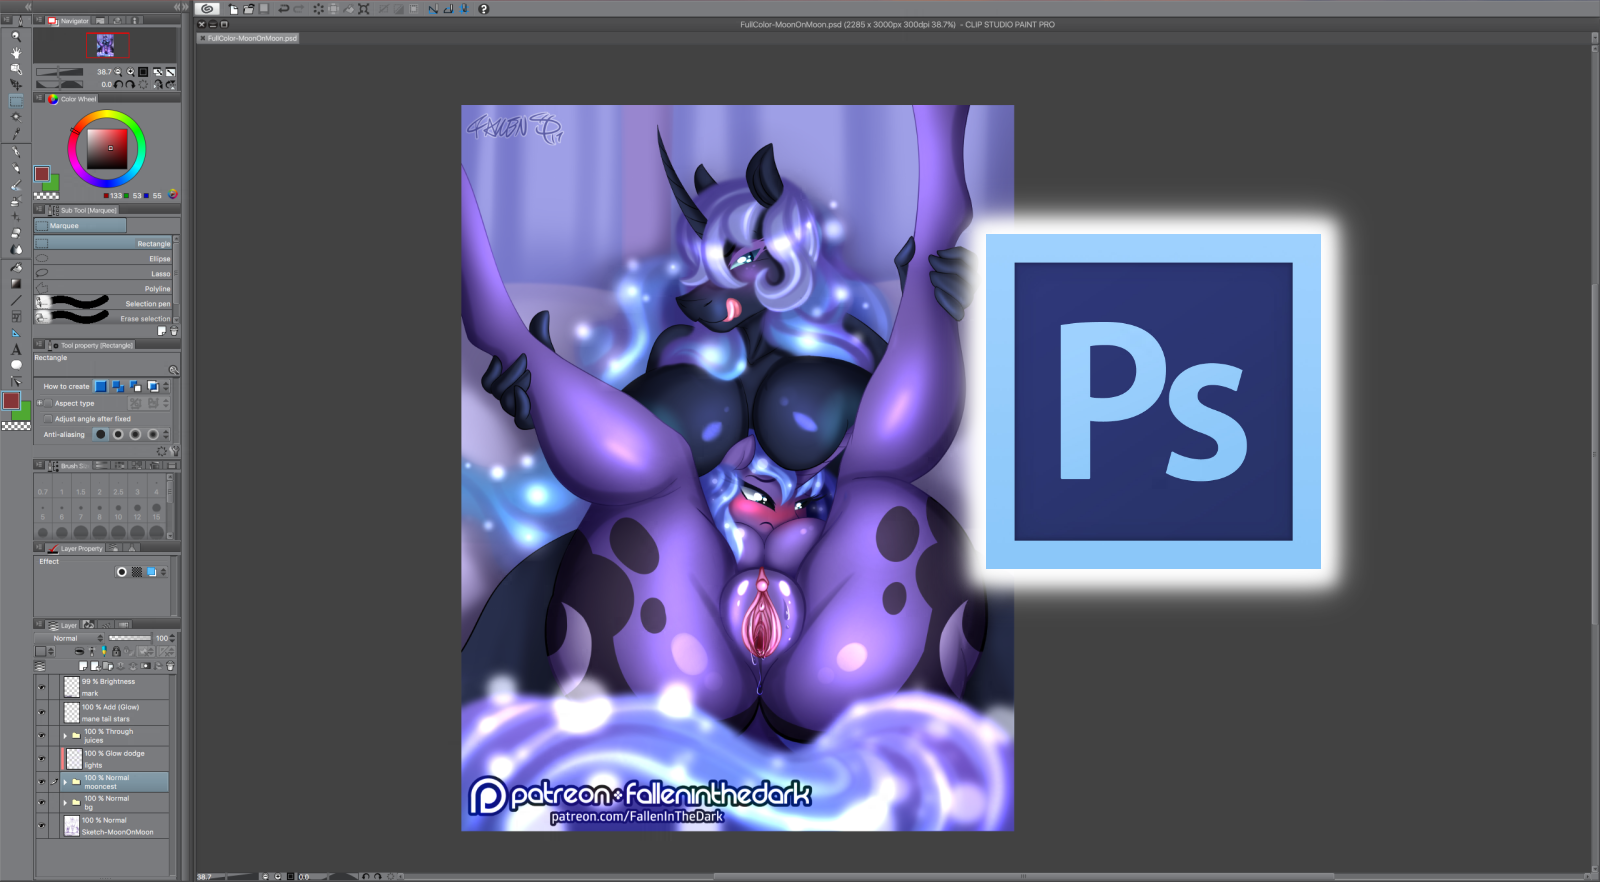The image size is (1600, 882).
Task: Open the Tool property [Rectangle] tab
Action: click(x=91, y=345)
